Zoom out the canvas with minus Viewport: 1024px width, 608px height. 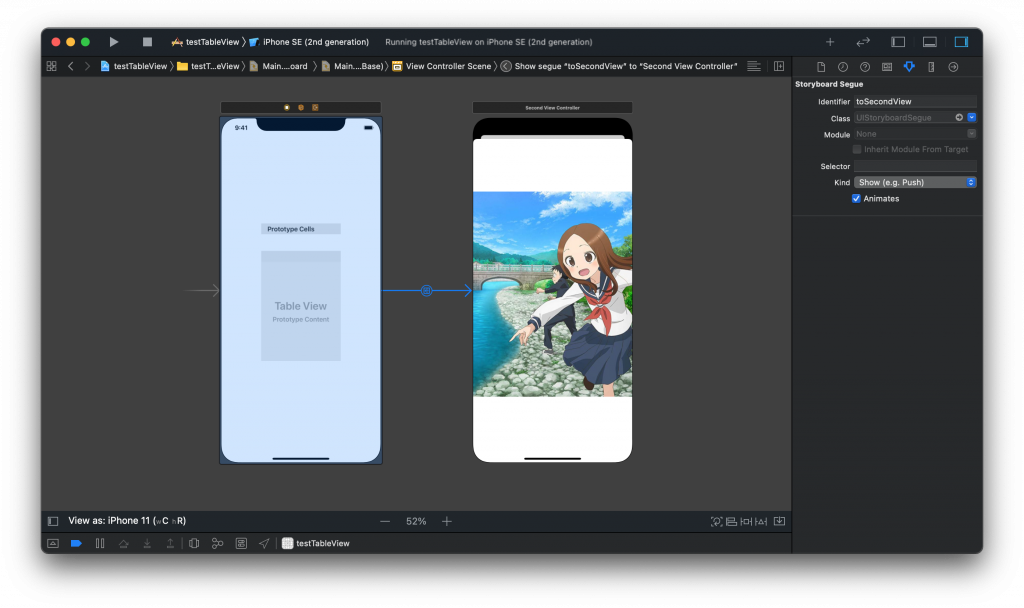point(385,521)
